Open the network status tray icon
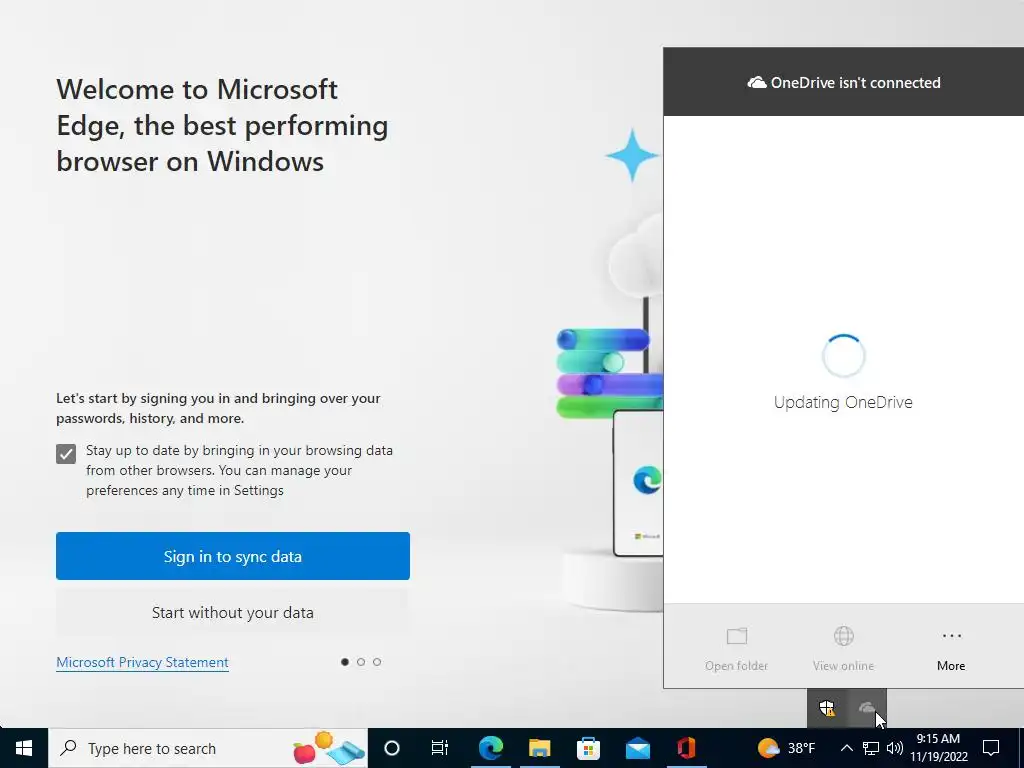This screenshot has width=1024, height=768. (x=871, y=748)
